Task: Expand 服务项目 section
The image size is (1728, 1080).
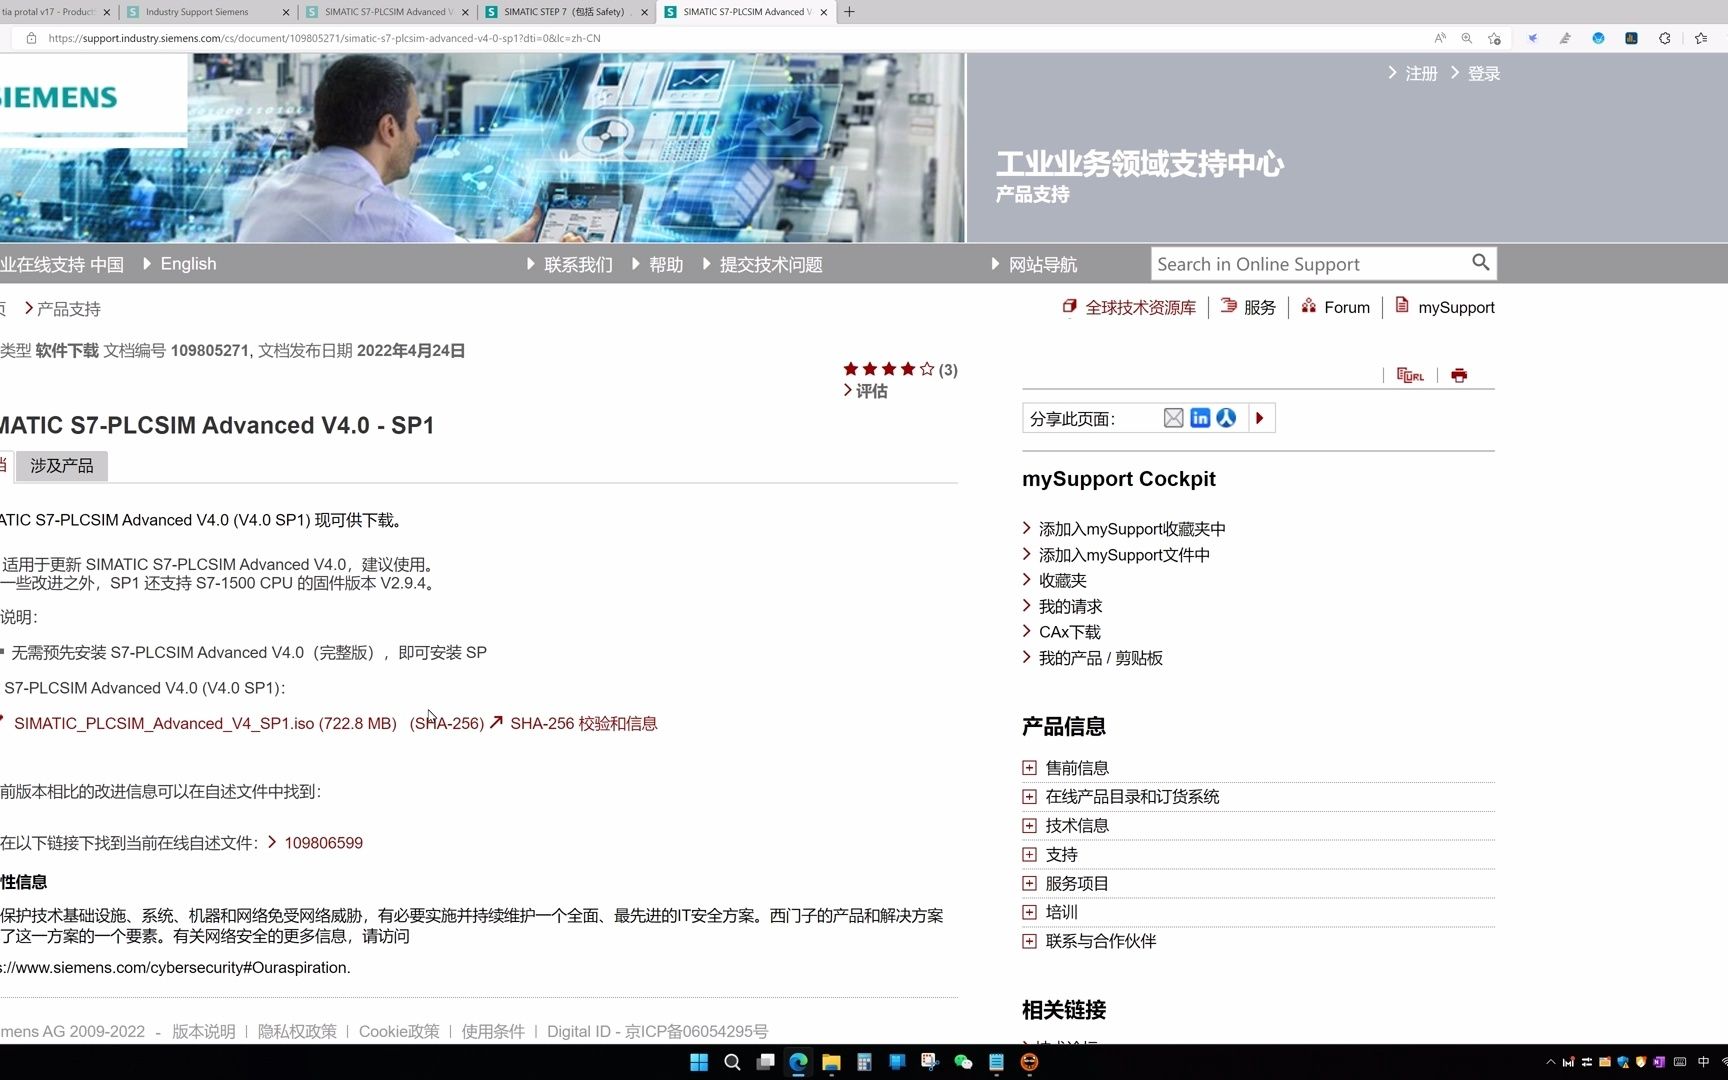Action: tap(1029, 883)
